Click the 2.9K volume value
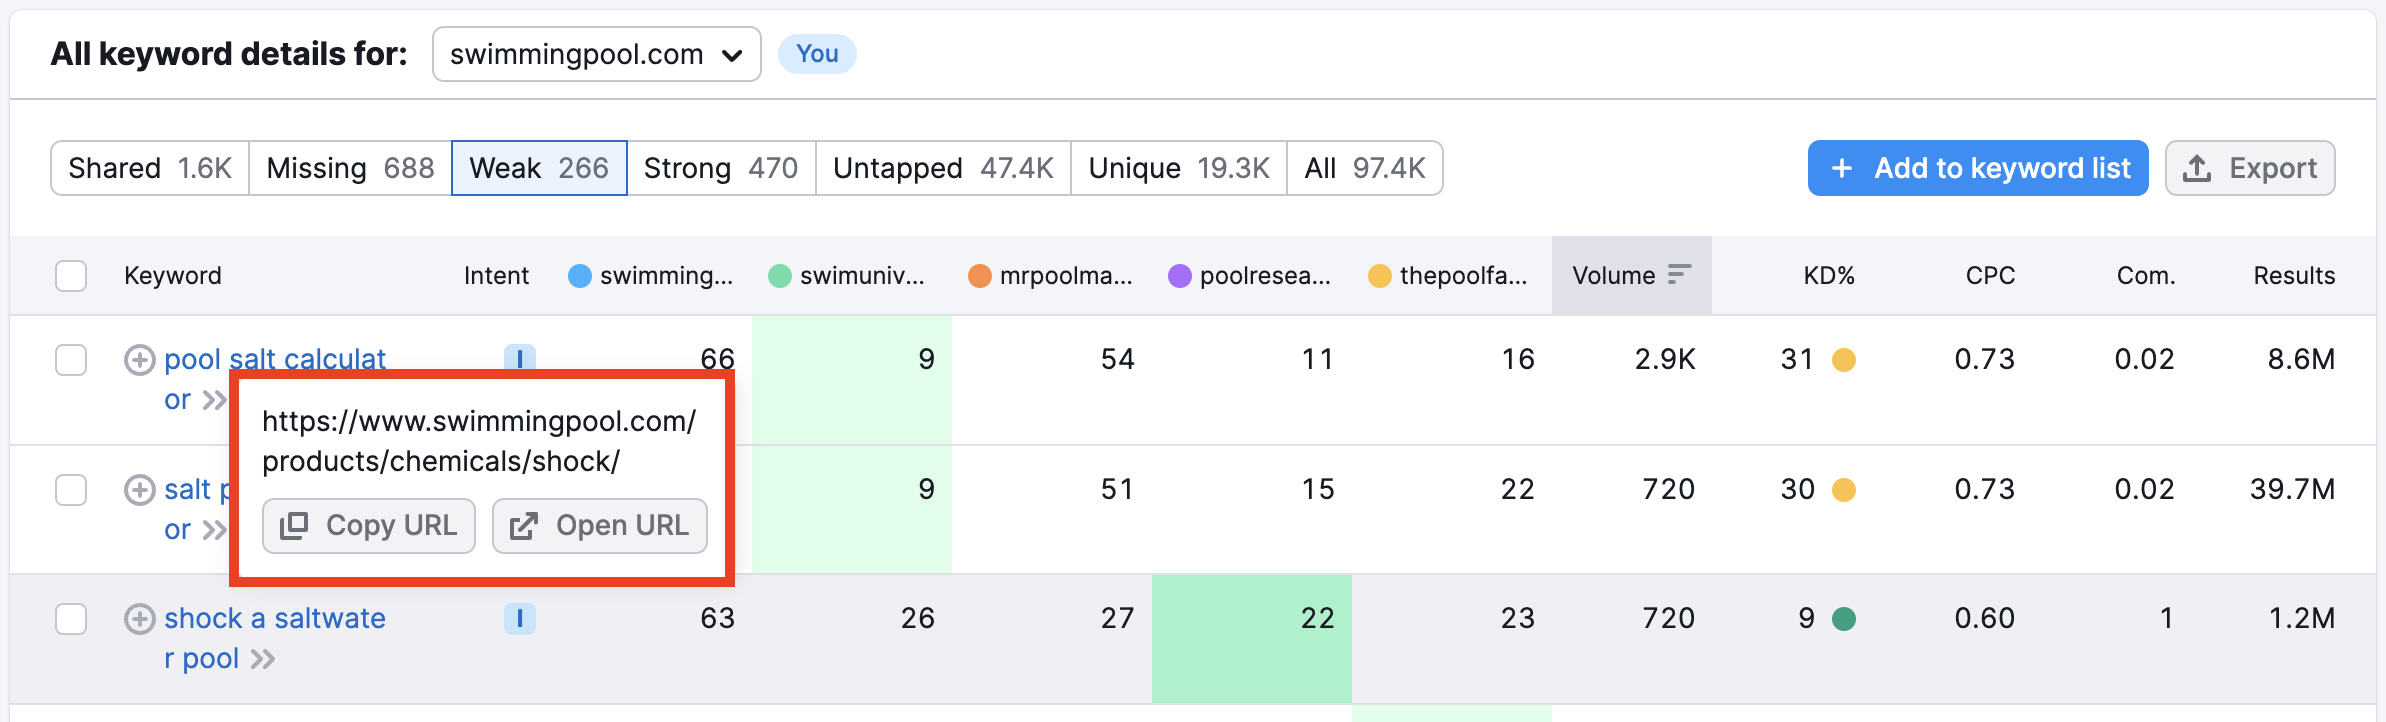Image resolution: width=2386 pixels, height=722 pixels. point(1665,360)
